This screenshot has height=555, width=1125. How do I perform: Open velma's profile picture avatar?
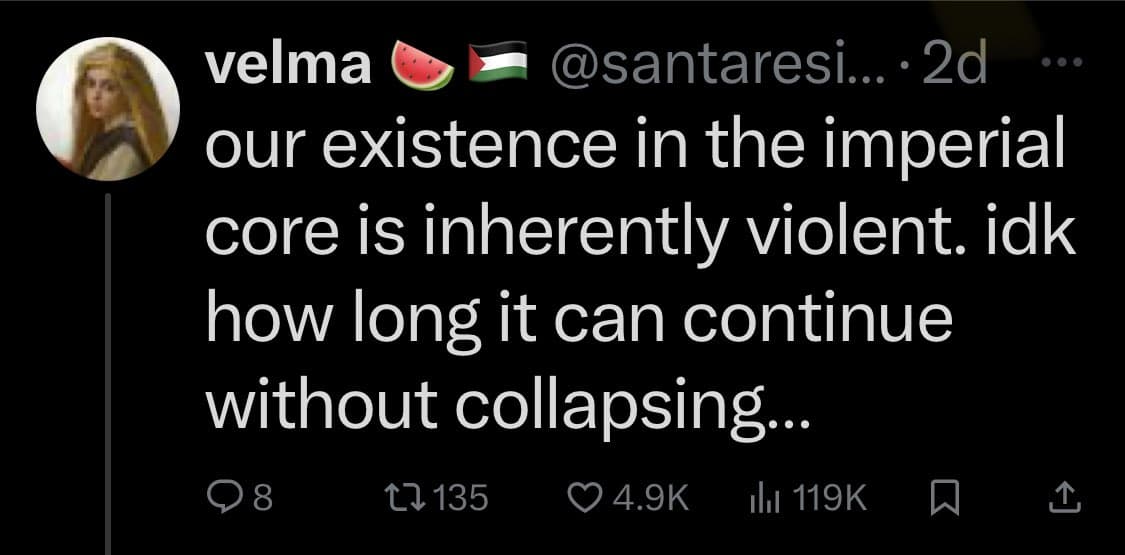(107, 112)
